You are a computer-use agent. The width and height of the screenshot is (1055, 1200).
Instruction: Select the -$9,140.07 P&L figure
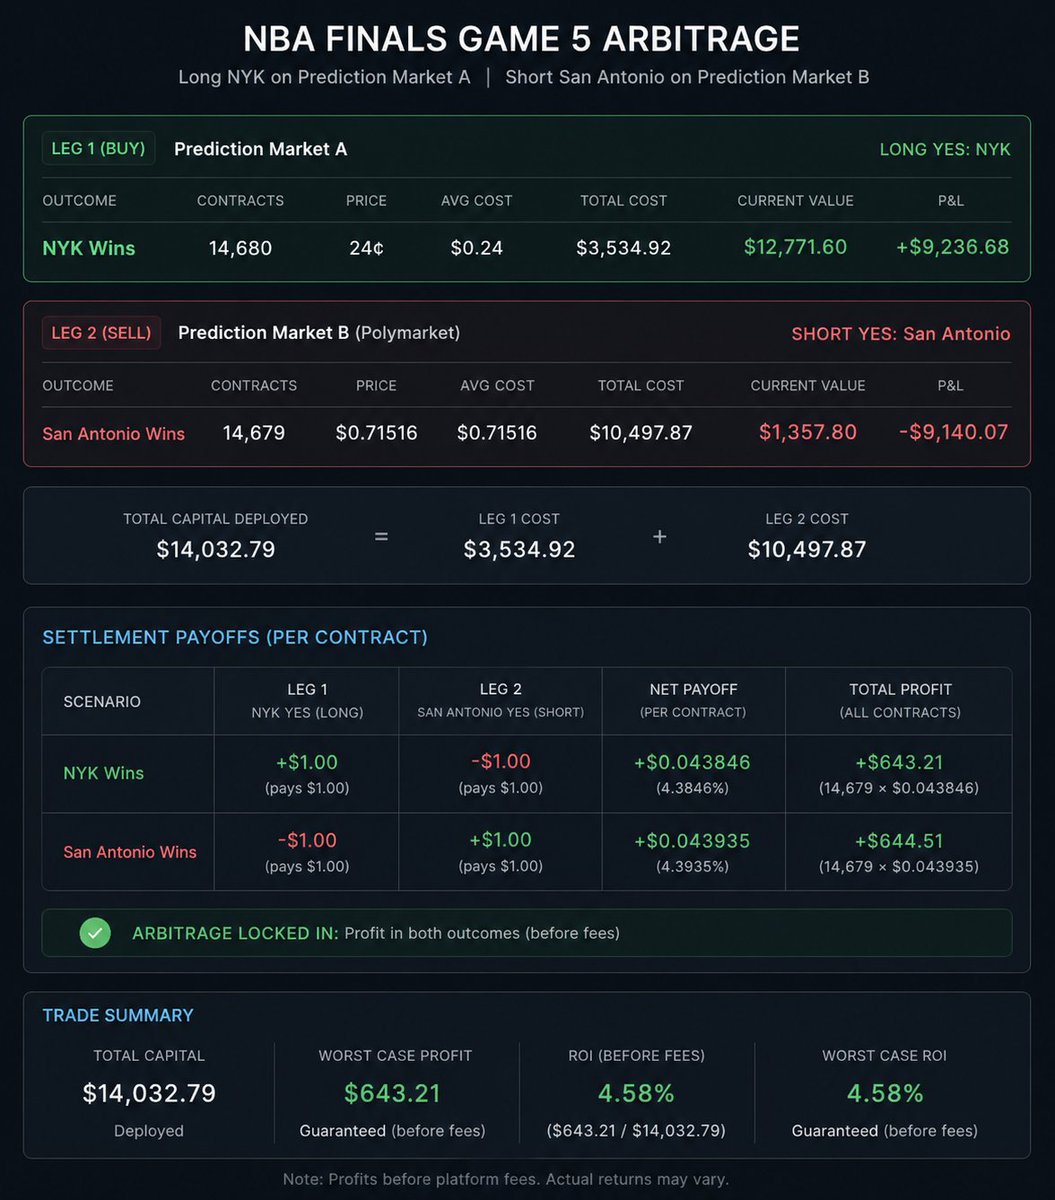tap(952, 432)
